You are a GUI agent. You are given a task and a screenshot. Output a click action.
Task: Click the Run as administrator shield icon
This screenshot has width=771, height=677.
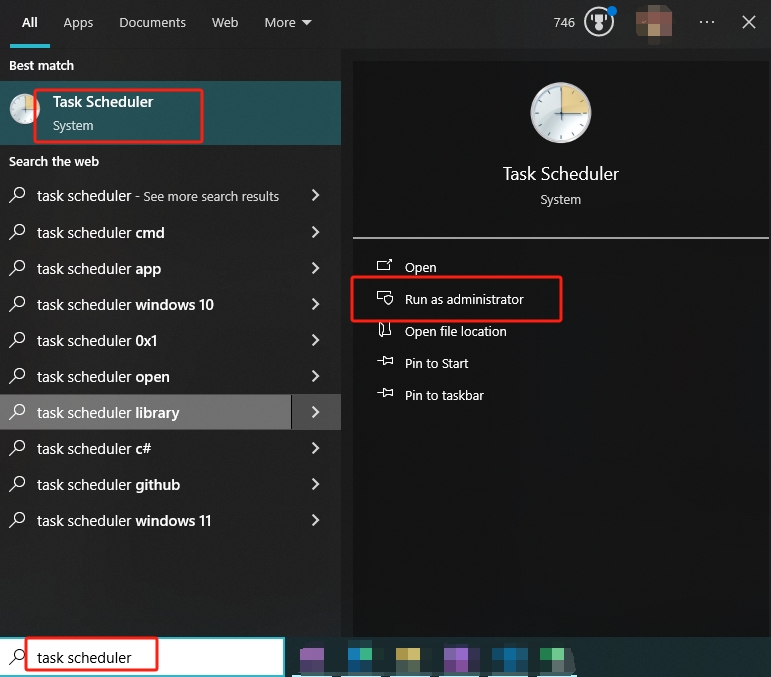pos(385,298)
